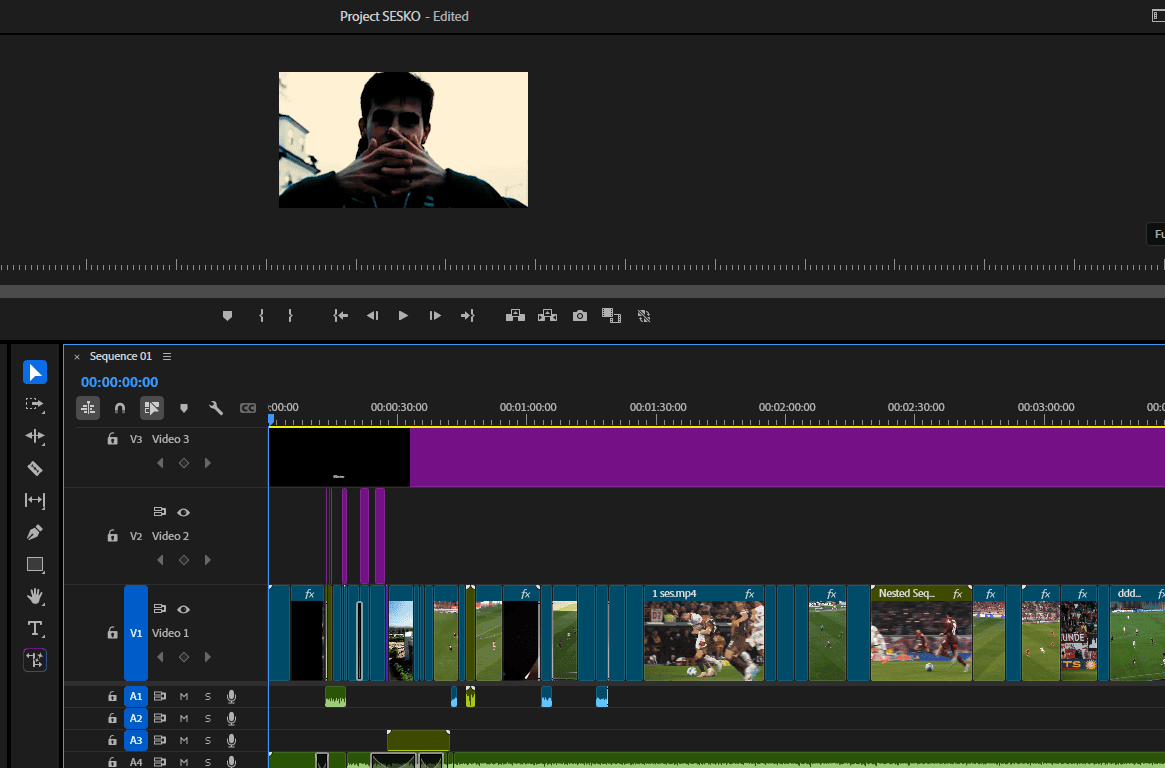This screenshot has width=1165, height=768.
Task: Open keyframe navigation arrow on Video 1
Action: (x=207, y=658)
